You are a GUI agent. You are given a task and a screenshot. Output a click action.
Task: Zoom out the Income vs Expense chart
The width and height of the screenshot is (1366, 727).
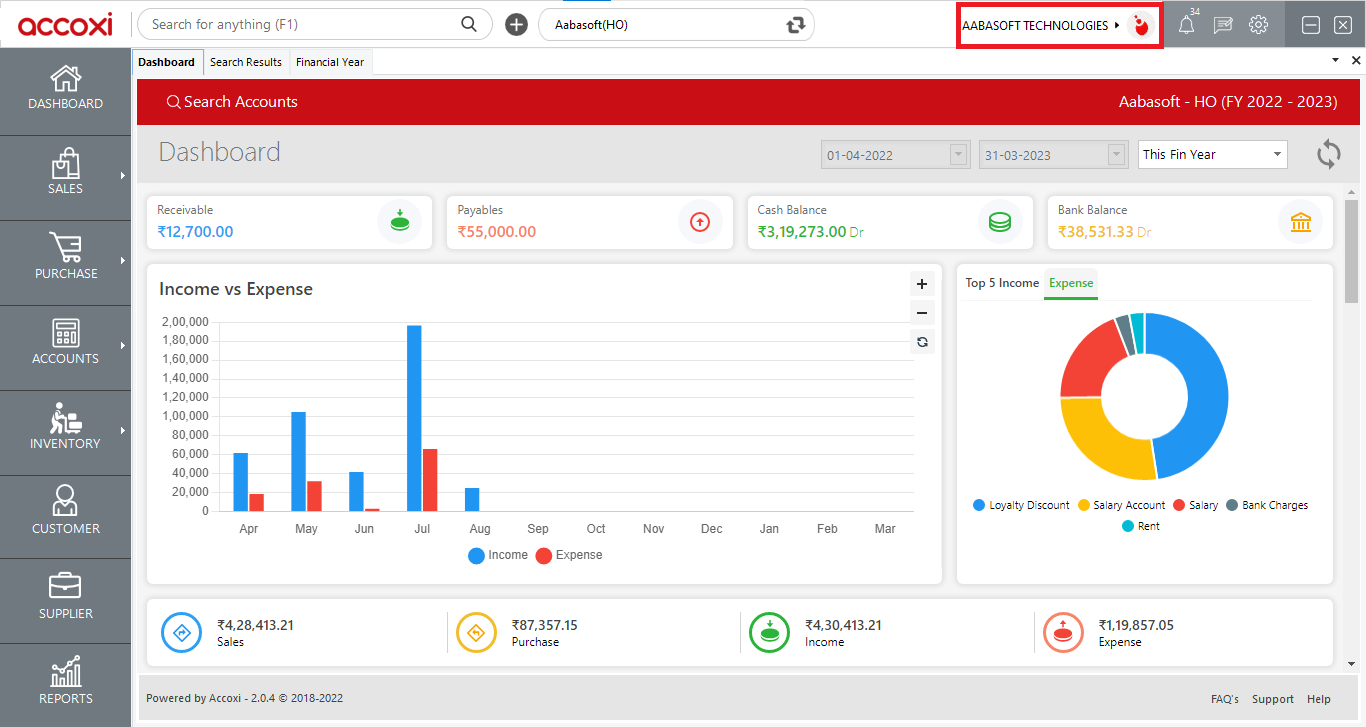(922, 312)
